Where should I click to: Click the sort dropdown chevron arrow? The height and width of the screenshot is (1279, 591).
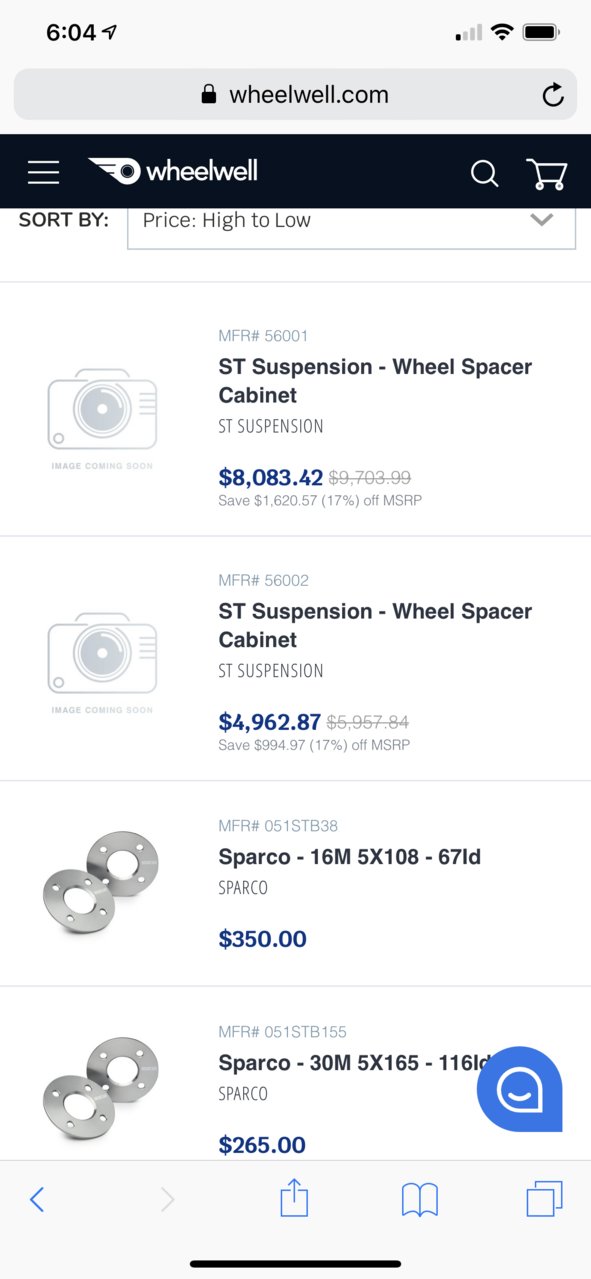(541, 220)
